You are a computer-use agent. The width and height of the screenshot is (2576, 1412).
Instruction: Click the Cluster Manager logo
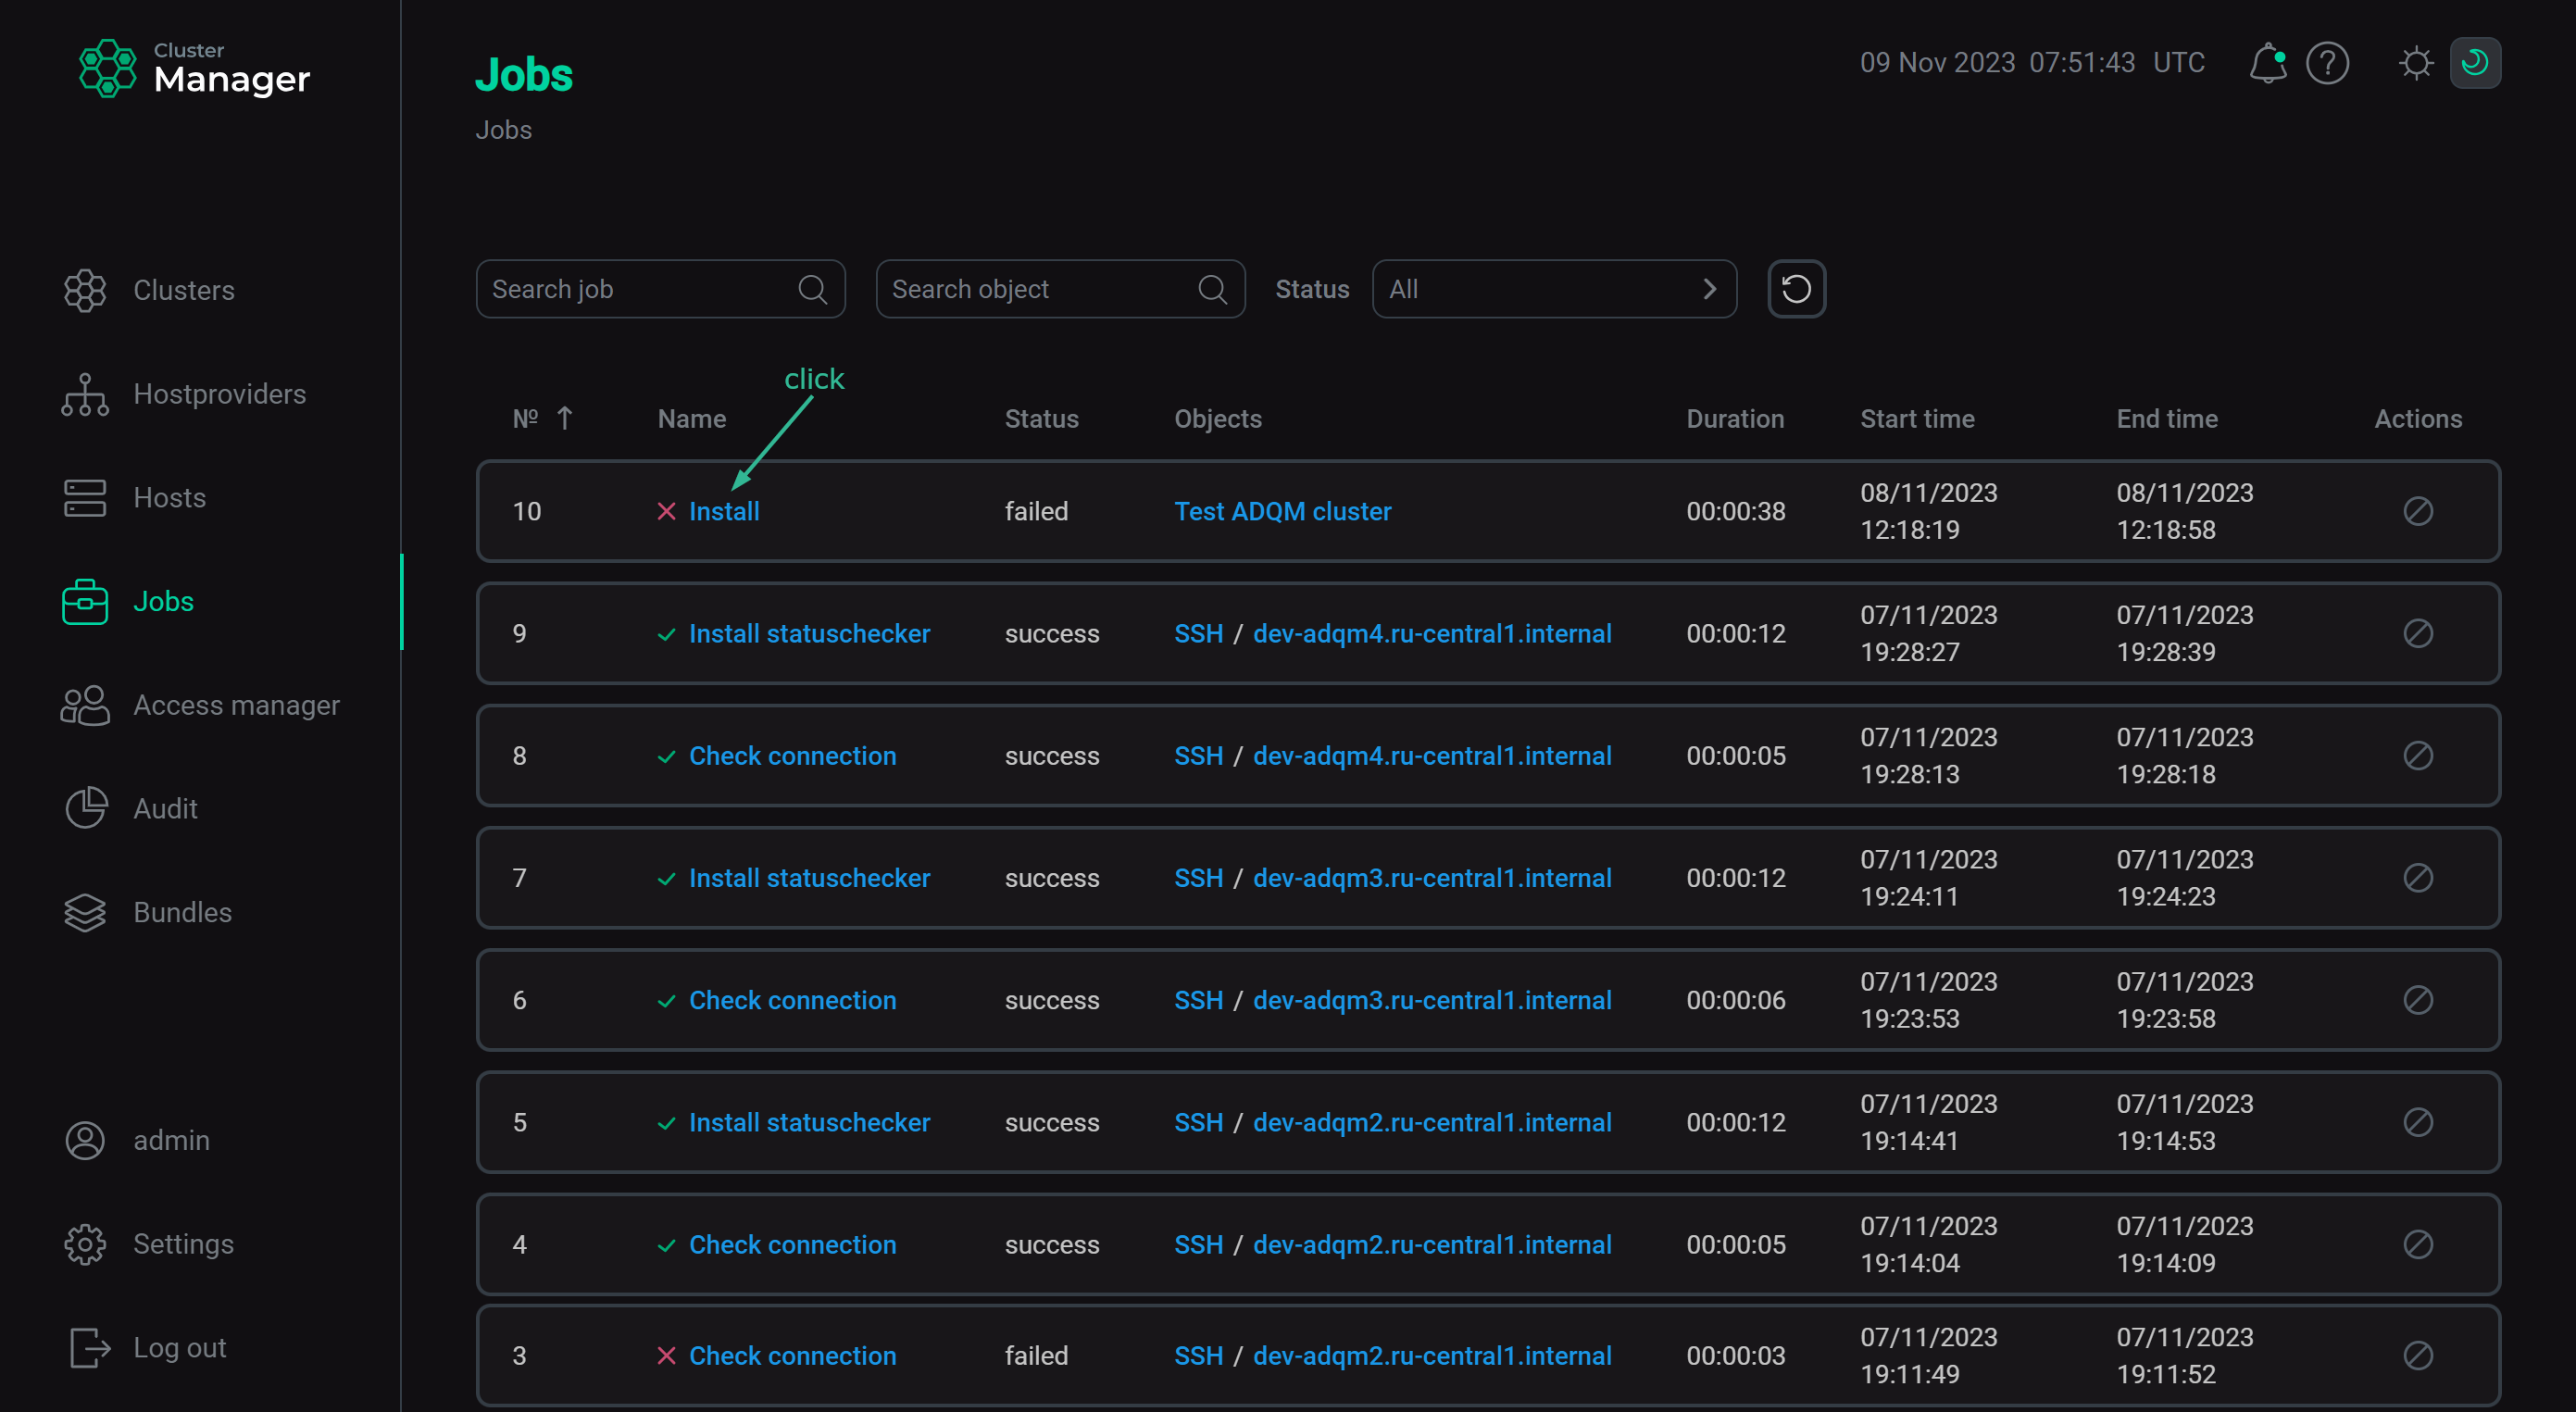tap(195, 68)
